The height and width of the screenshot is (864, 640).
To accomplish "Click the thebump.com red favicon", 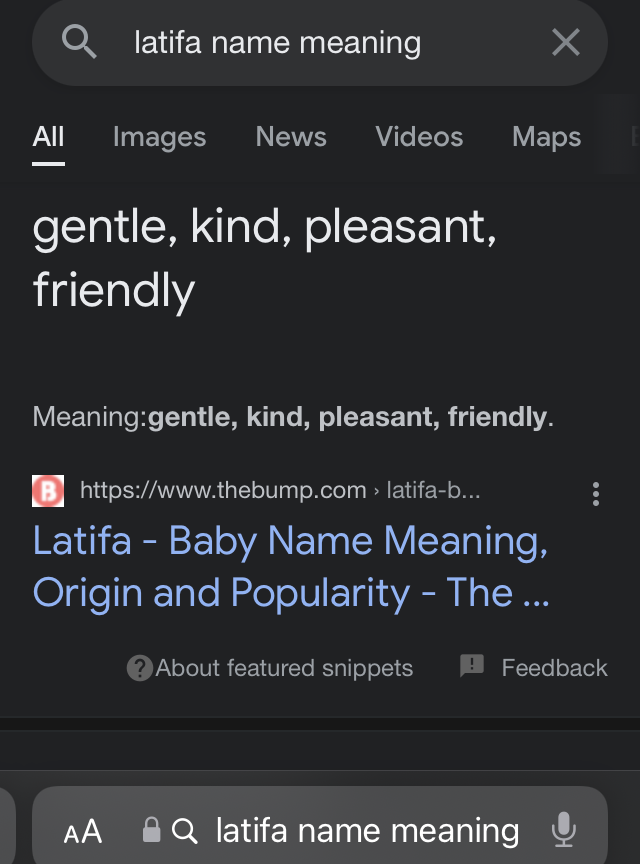I will (48, 490).
